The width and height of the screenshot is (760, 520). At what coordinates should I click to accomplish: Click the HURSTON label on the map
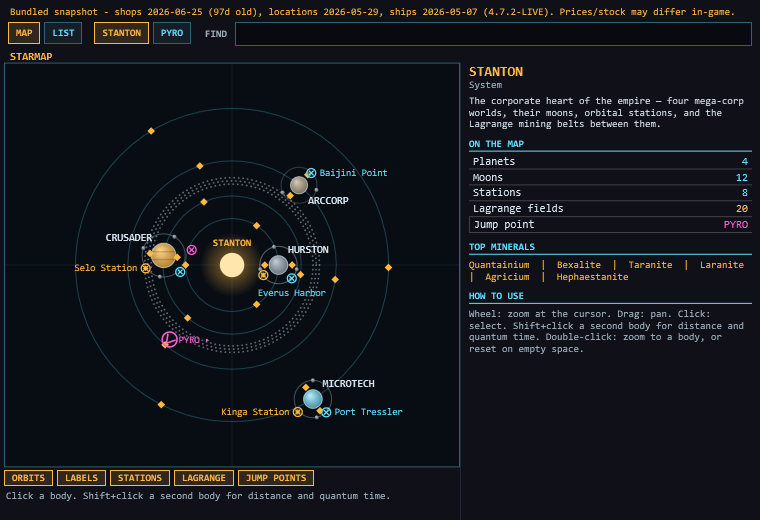coord(308,250)
